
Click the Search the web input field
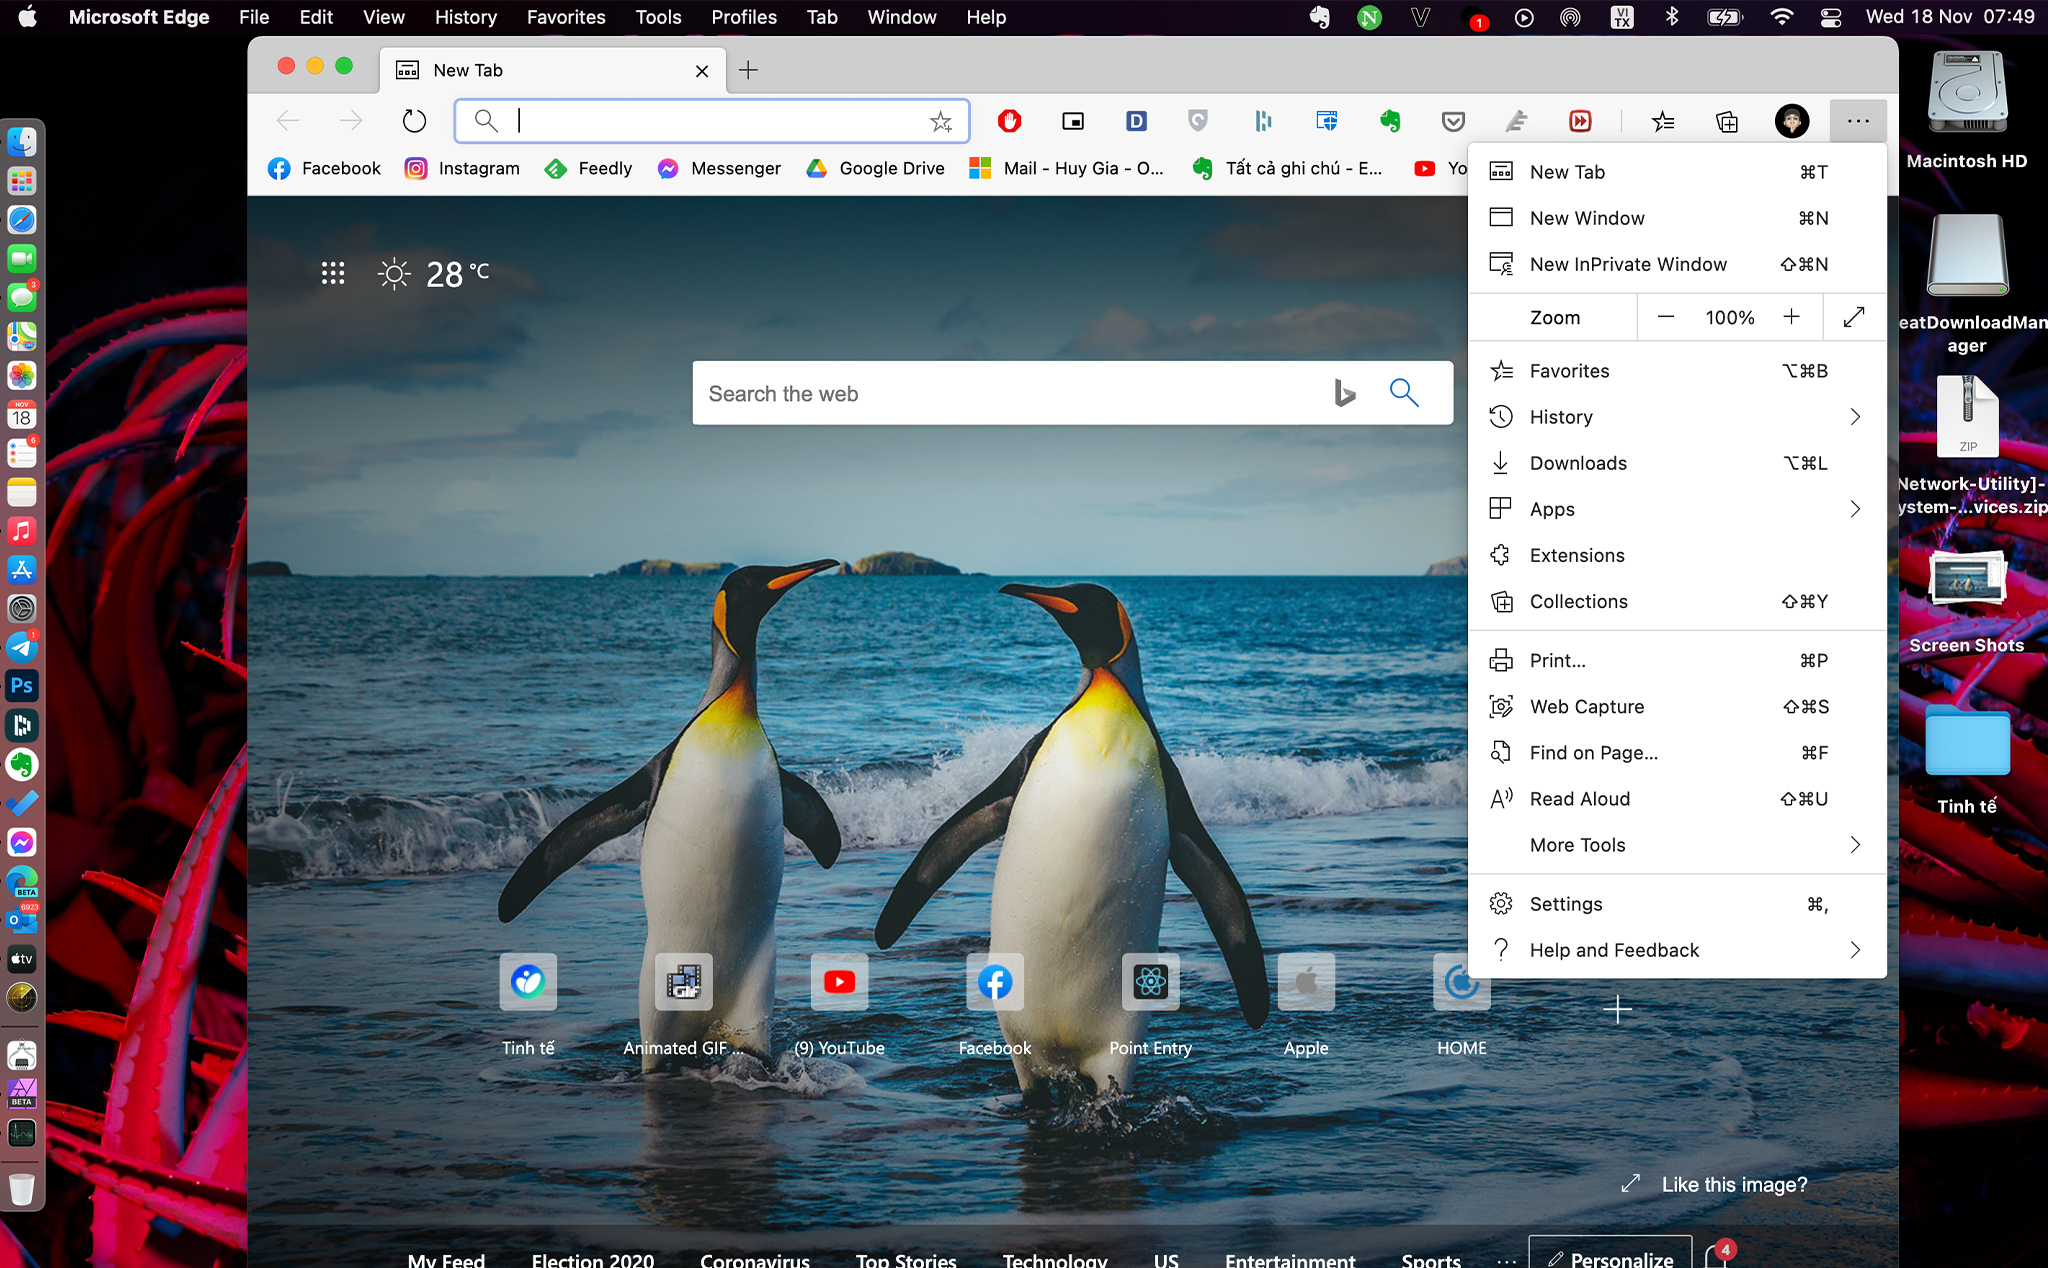[1000, 393]
